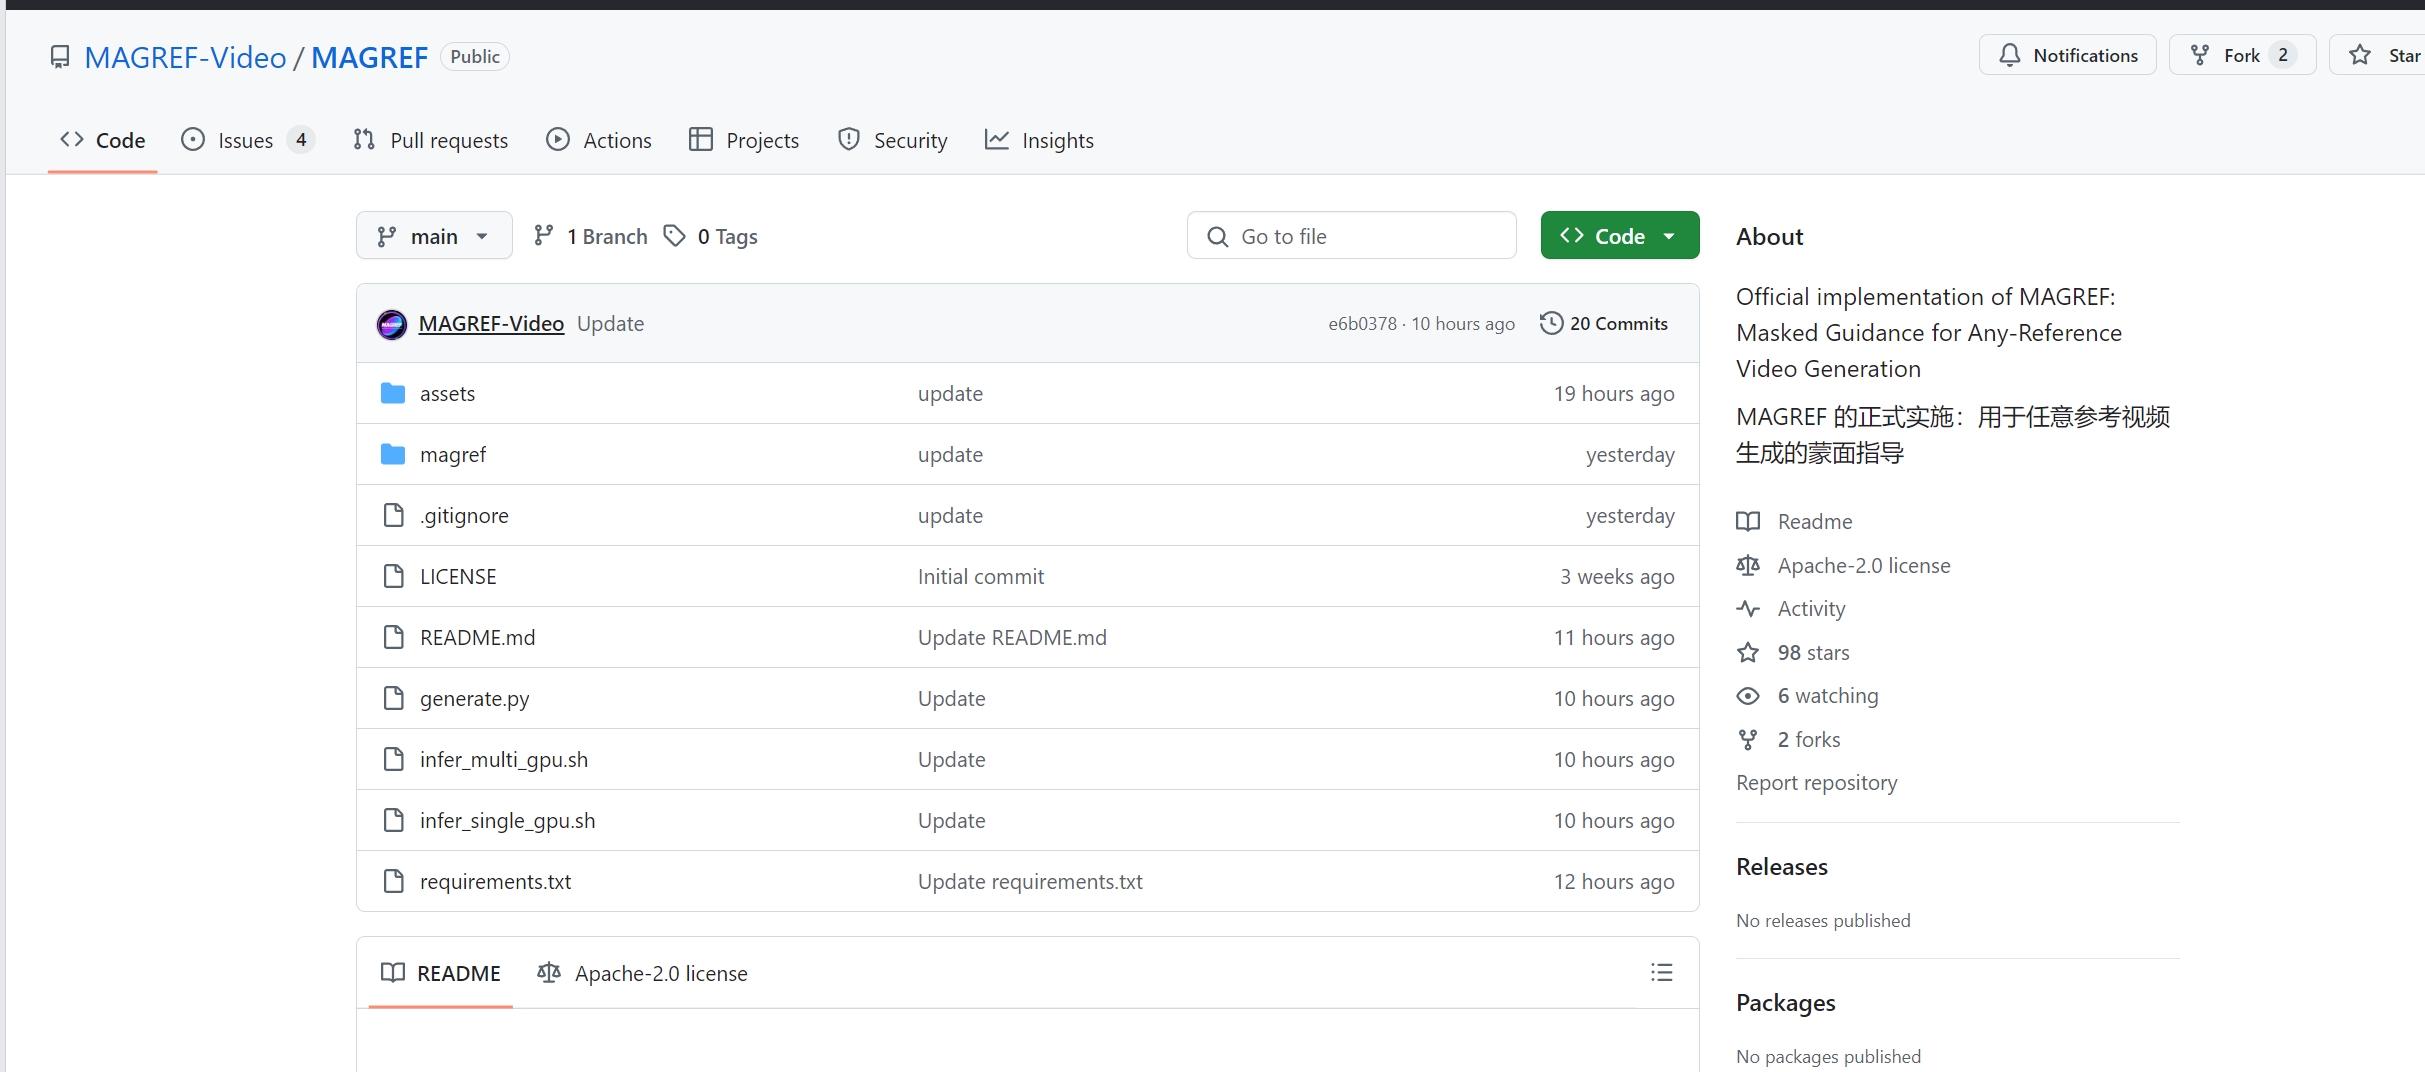
Task: Open the LICENSE file
Action: [458, 576]
